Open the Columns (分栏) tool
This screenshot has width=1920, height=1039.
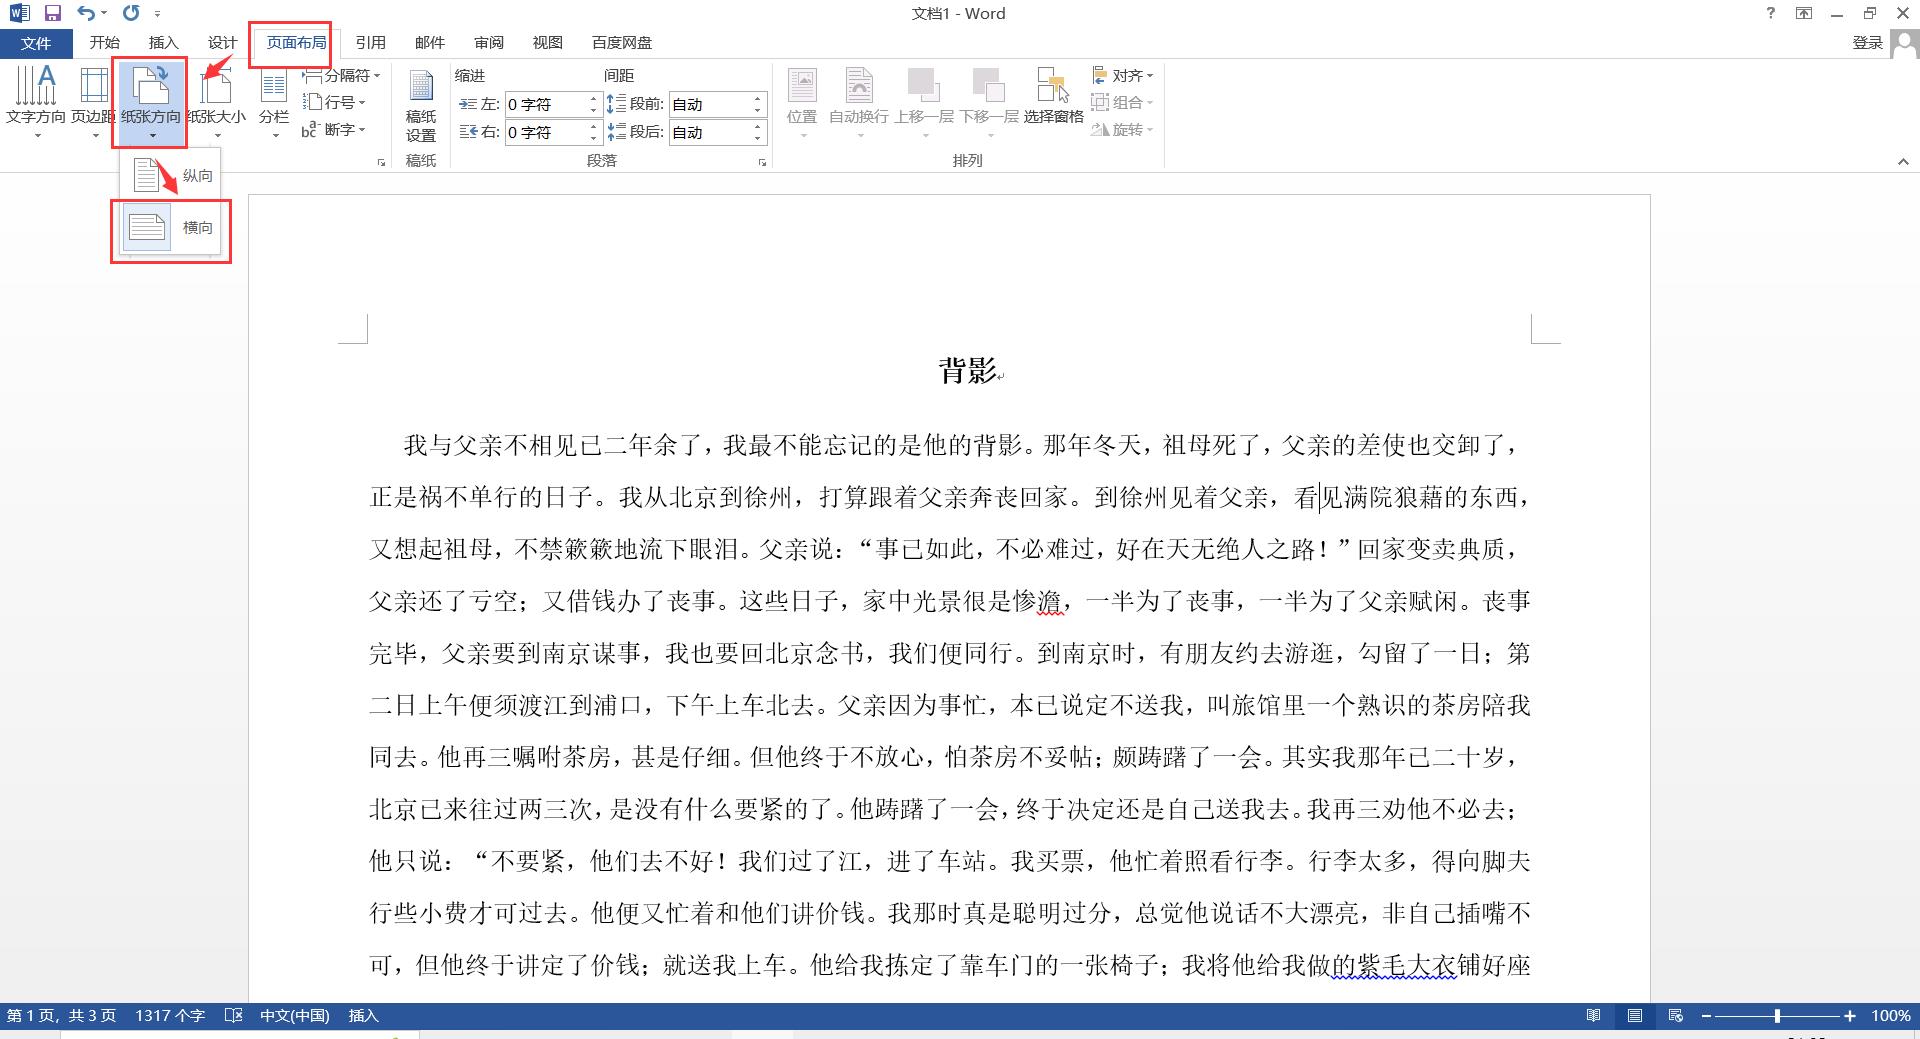[273, 100]
